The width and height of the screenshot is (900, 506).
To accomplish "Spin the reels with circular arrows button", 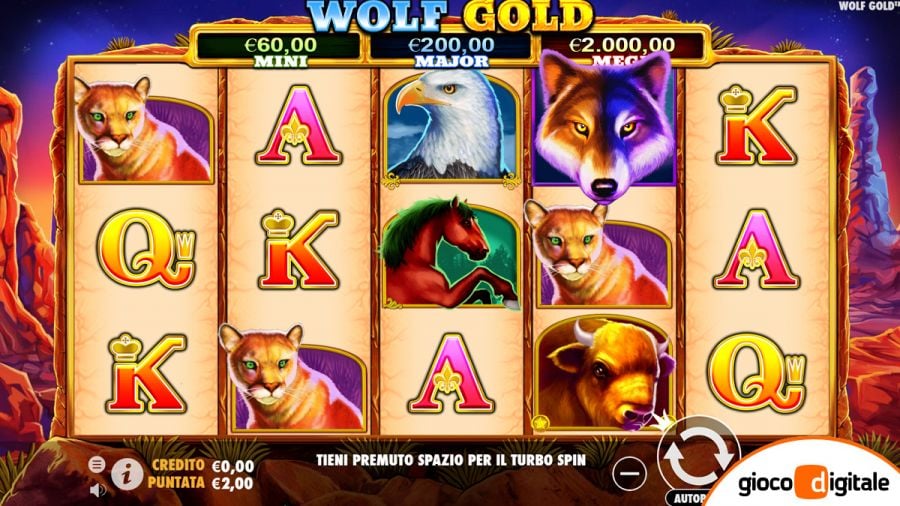I will [698, 454].
